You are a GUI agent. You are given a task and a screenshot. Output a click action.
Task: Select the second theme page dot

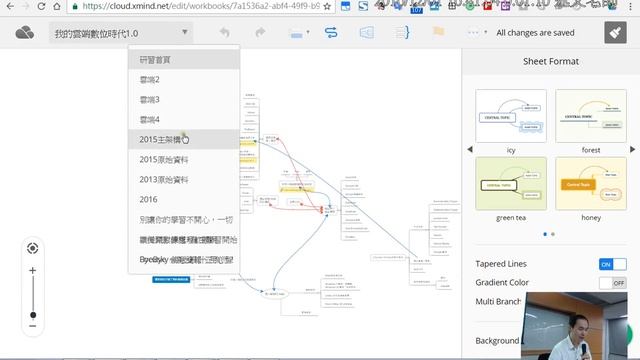pyautogui.click(x=553, y=234)
